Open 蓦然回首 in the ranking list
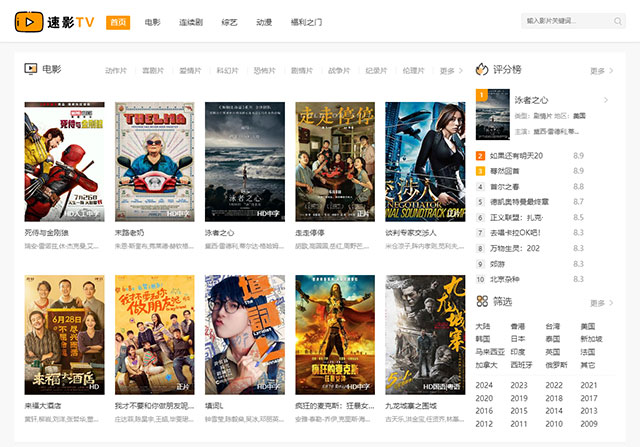The image size is (640, 447). [x=504, y=171]
